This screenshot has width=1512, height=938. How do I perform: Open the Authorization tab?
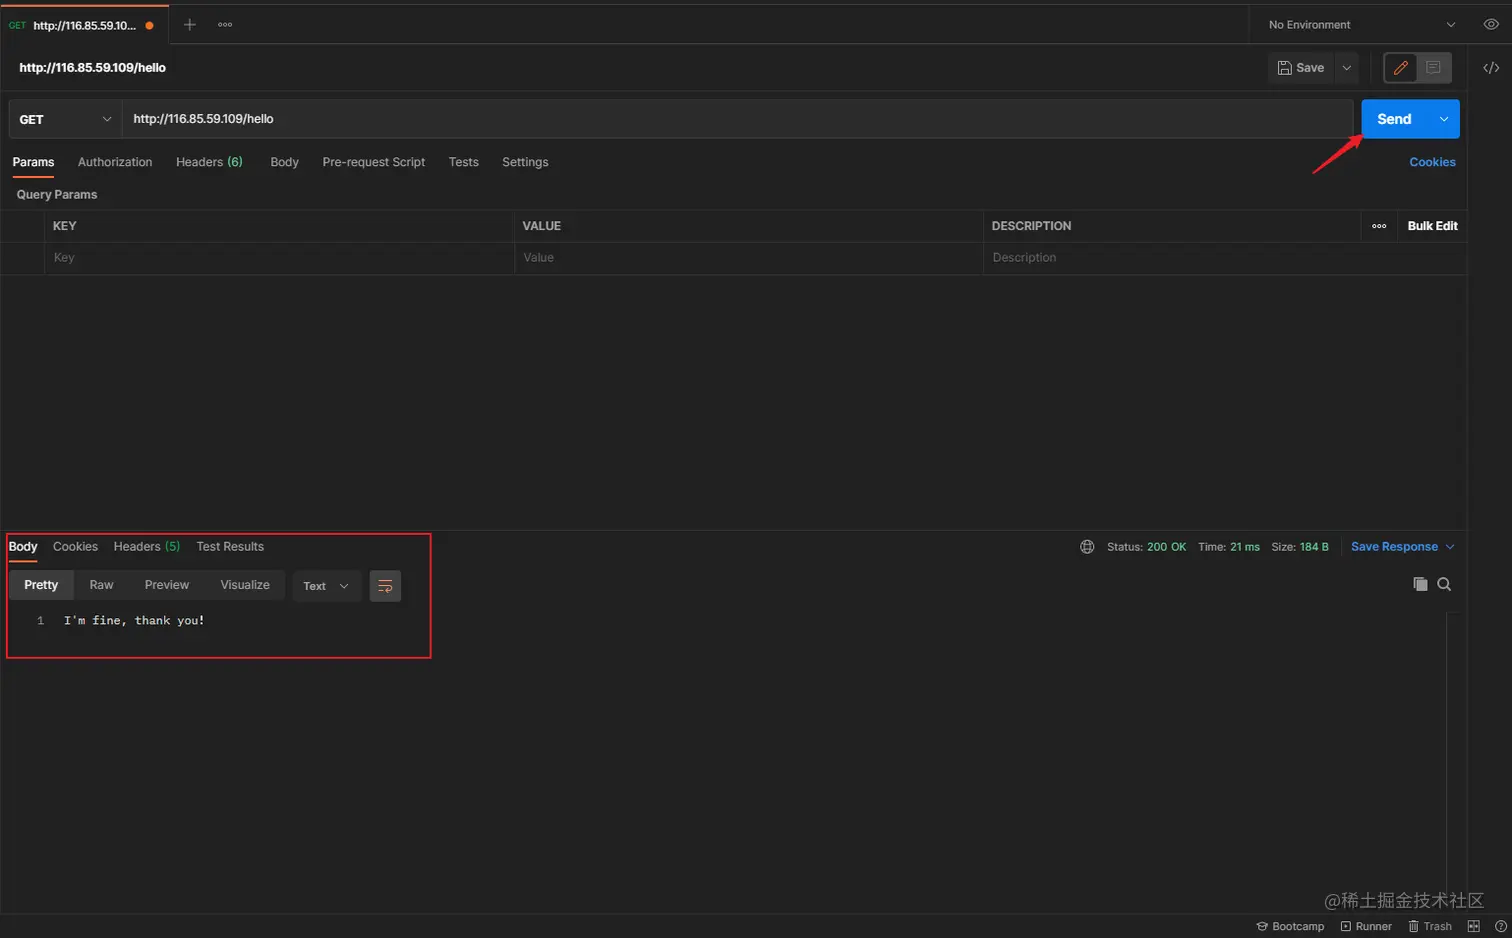tap(115, 162)
